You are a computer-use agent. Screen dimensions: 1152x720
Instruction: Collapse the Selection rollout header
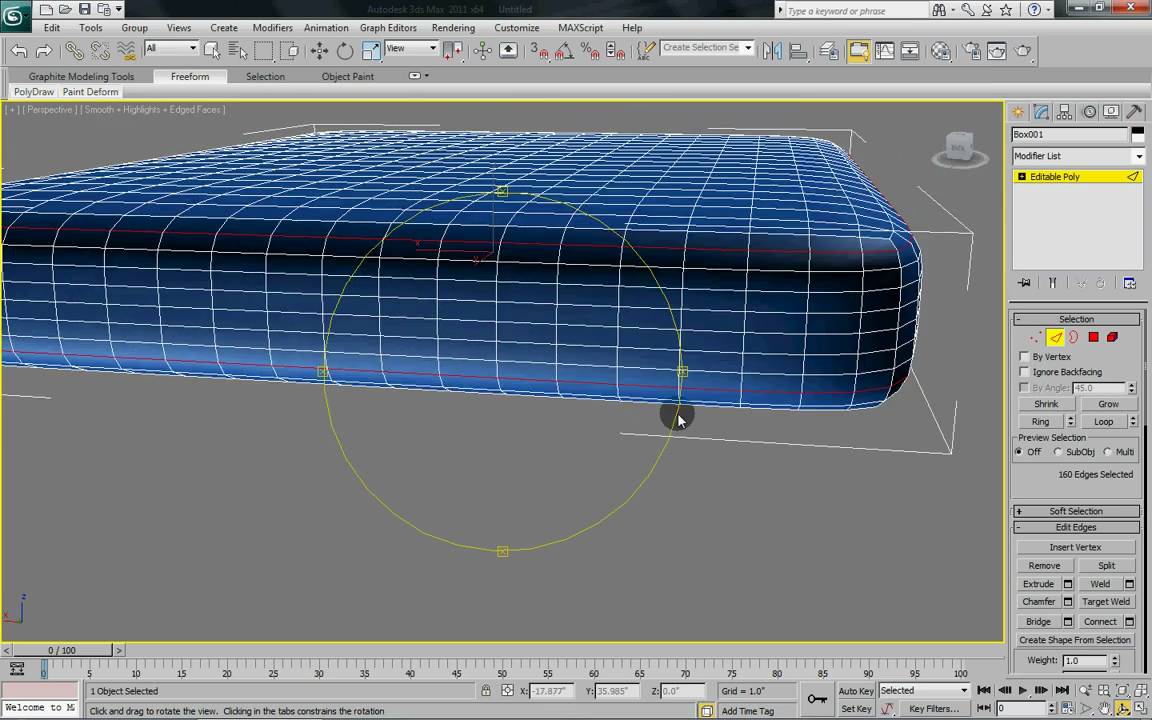1076,320
